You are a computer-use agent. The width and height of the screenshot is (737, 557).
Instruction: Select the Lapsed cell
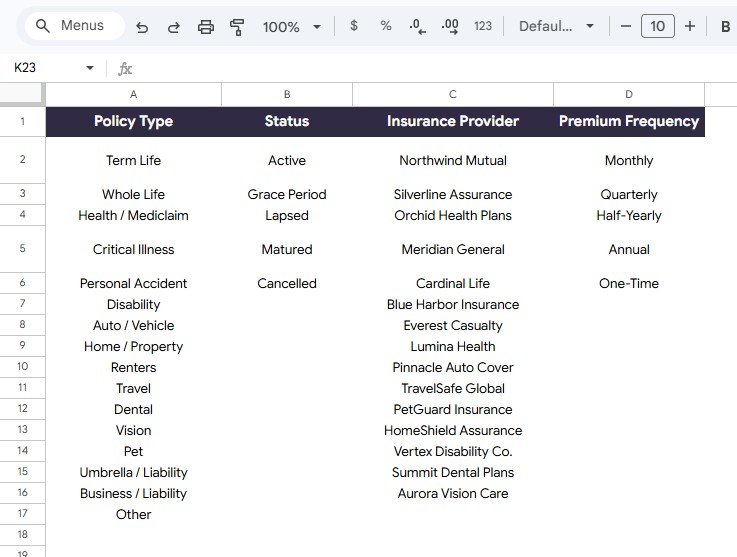(287, 215)
